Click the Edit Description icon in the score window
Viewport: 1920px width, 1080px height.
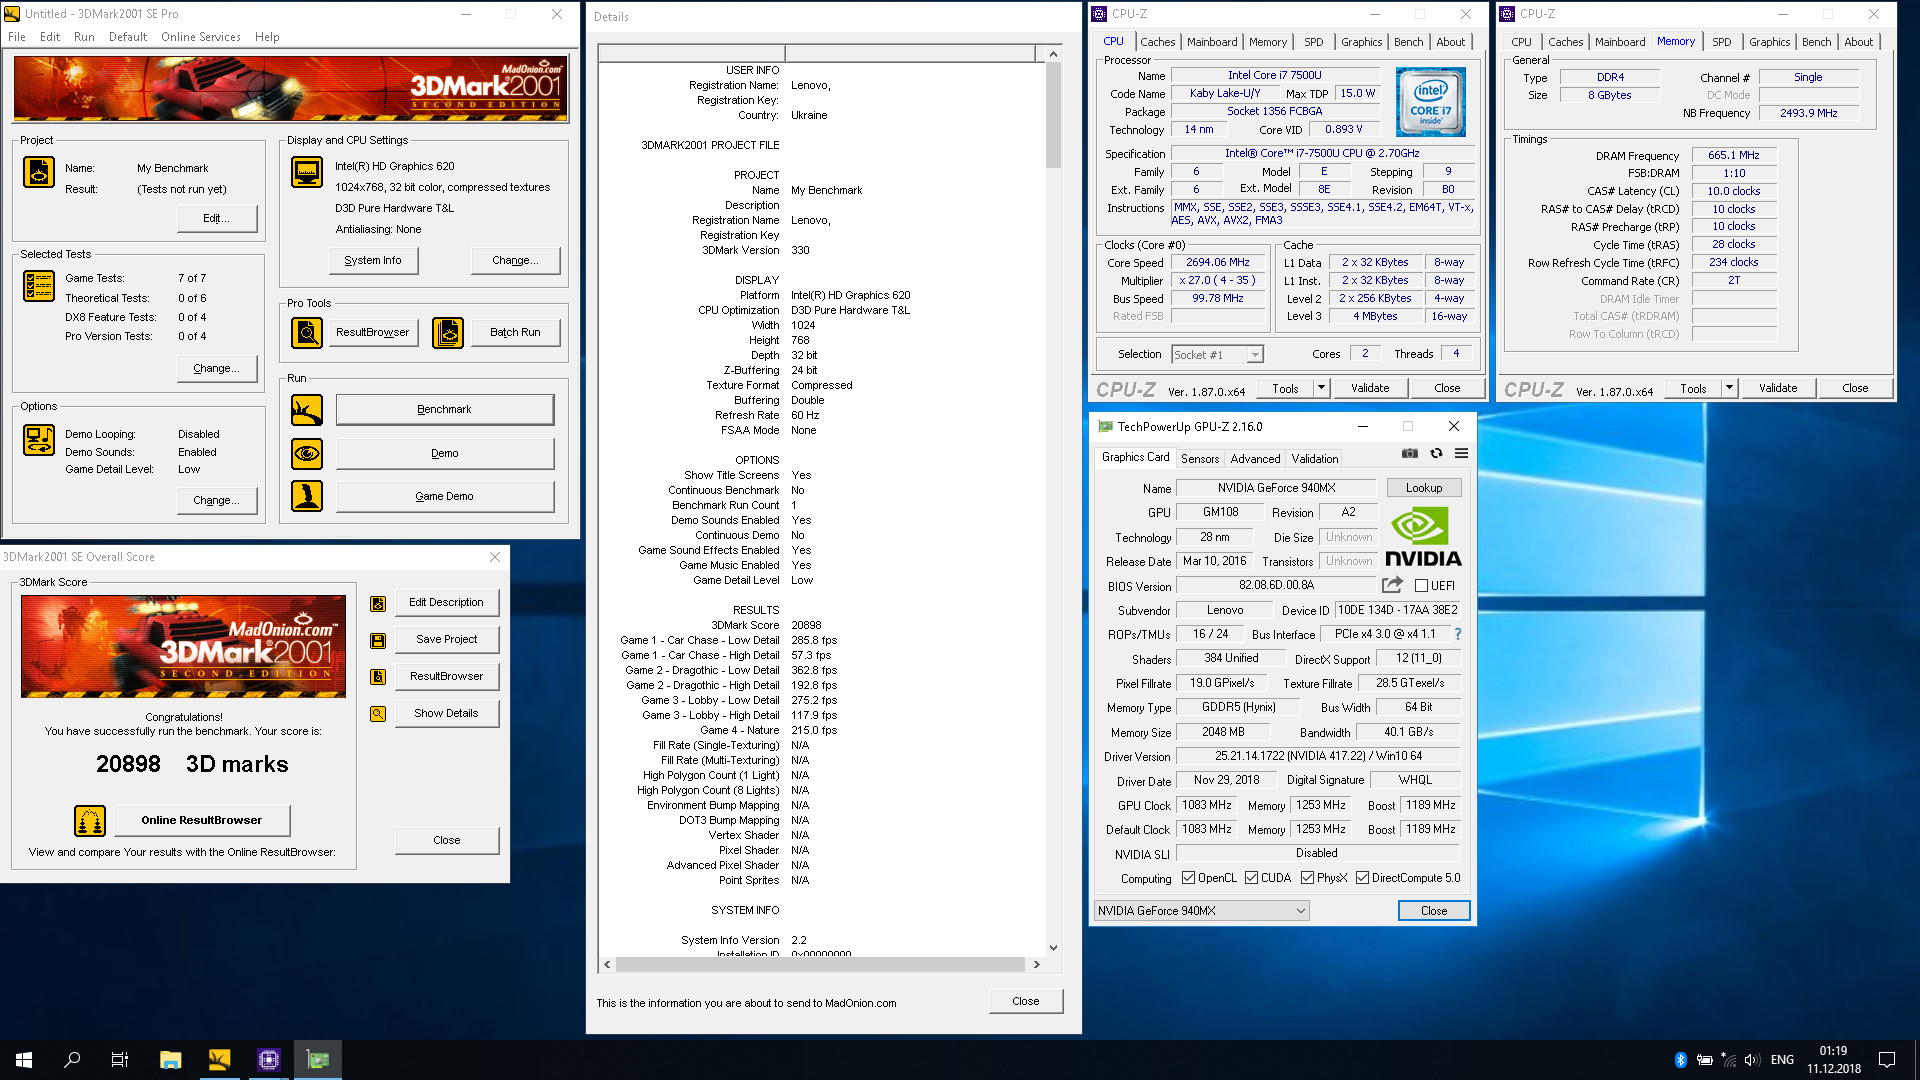pos(378,604)
